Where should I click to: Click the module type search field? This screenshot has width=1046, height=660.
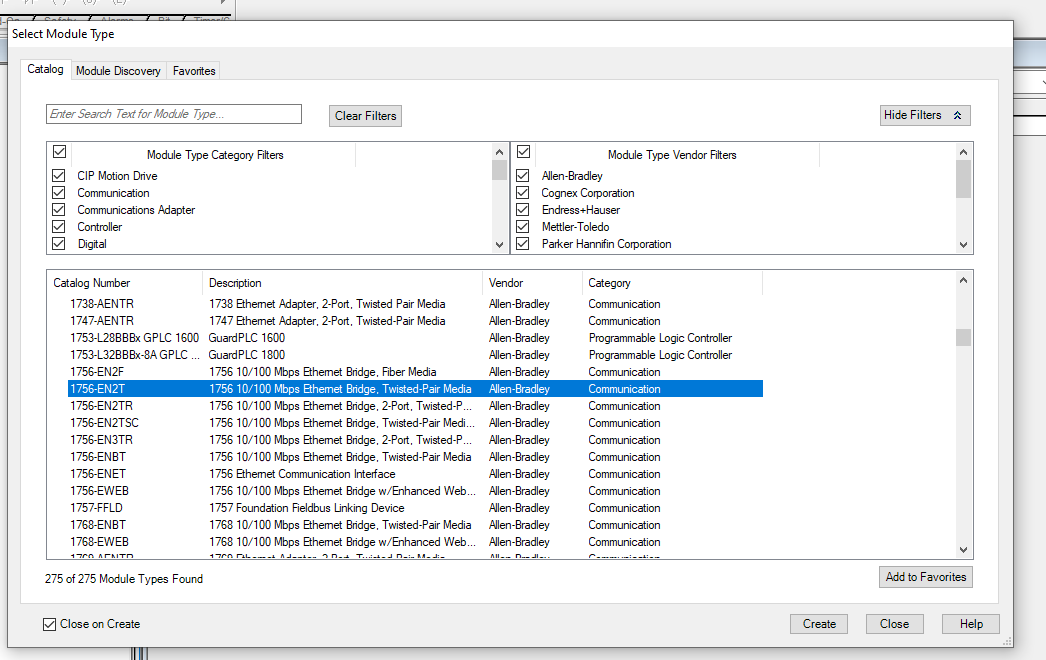coord(174,114)
